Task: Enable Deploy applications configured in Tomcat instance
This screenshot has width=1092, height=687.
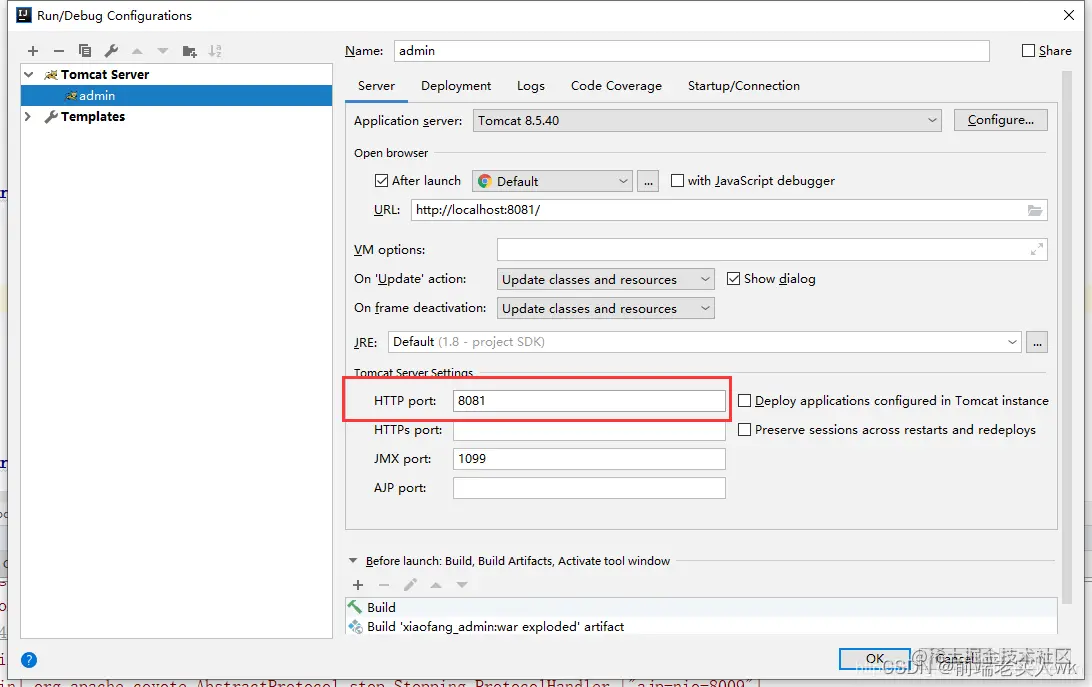Action: pos(744,401)
